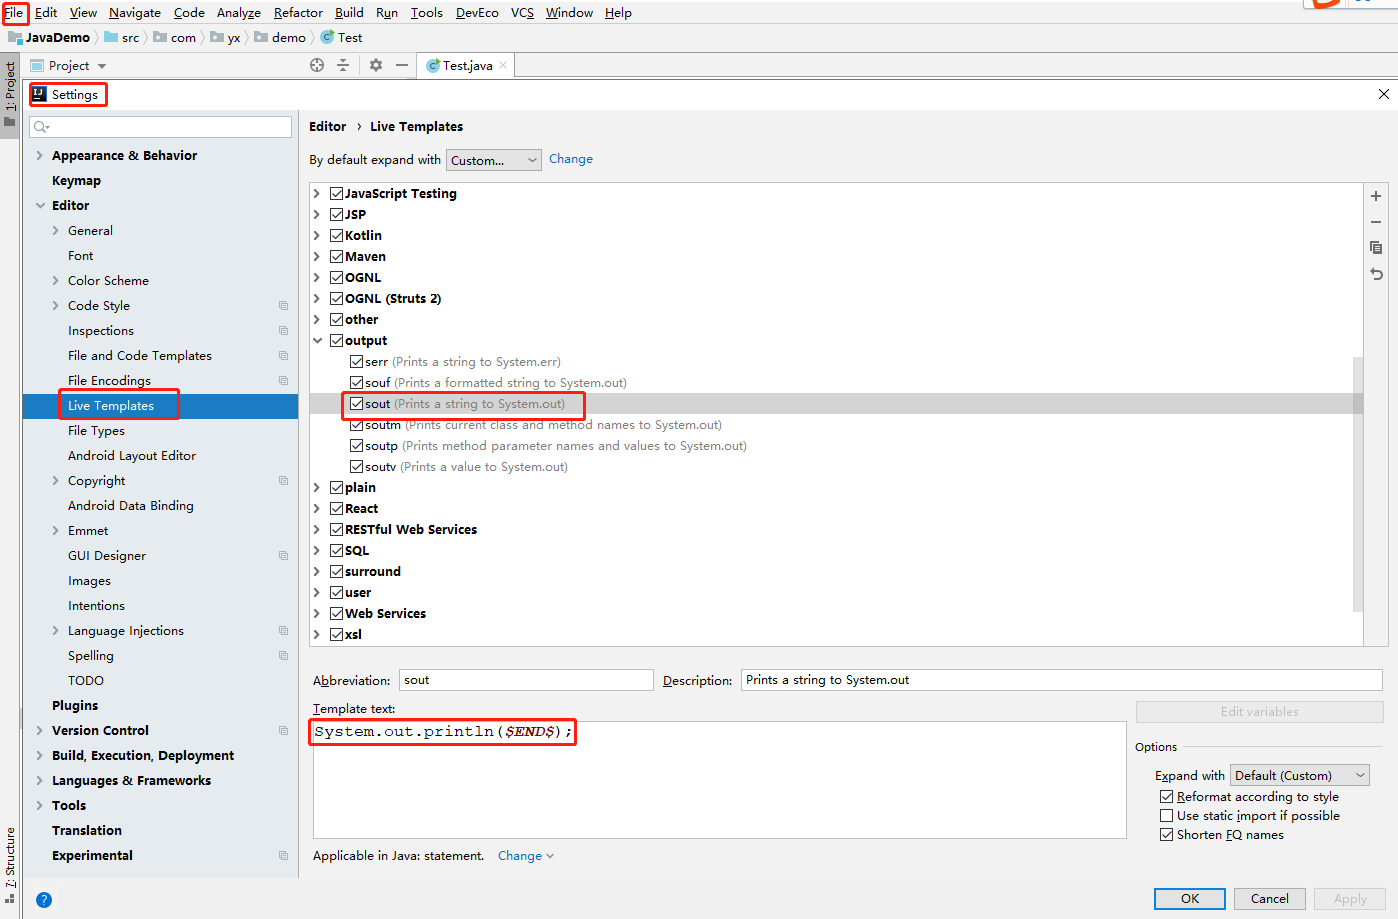
Task: Click the File Encodings project-level icon
Action: [x=283, y=381]
